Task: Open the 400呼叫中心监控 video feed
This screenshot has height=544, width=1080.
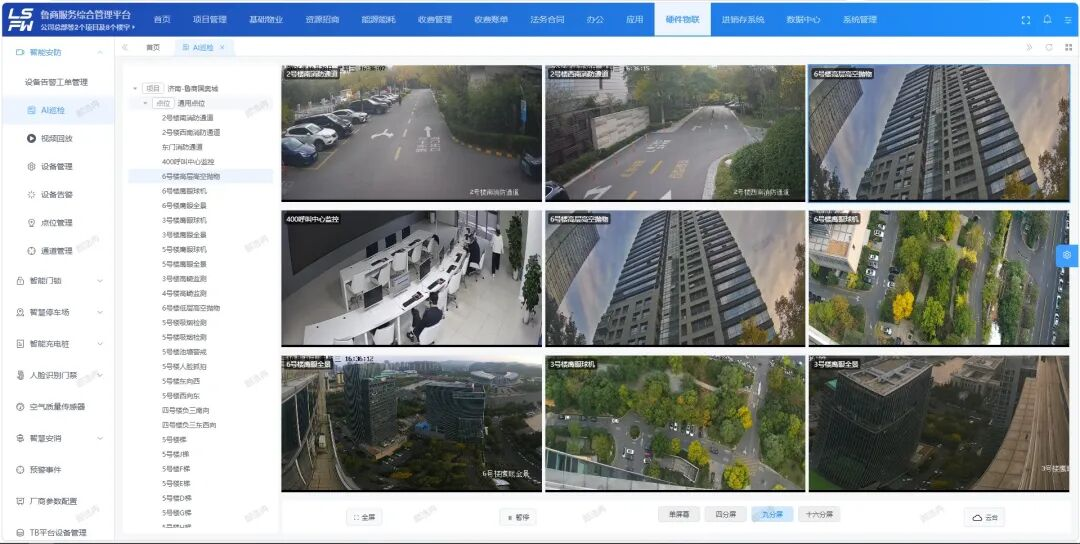Action: point(411,278)
